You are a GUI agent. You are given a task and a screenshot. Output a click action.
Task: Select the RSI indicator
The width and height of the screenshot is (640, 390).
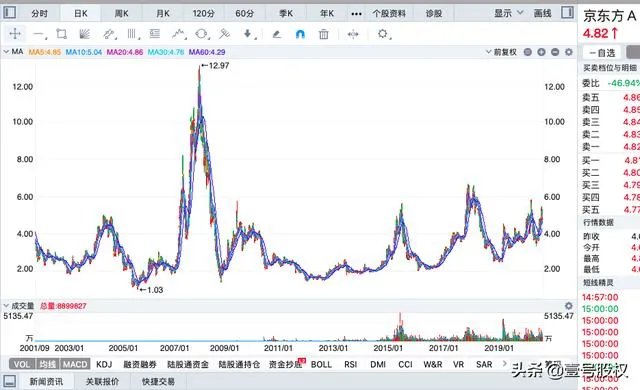pos(351,364)
